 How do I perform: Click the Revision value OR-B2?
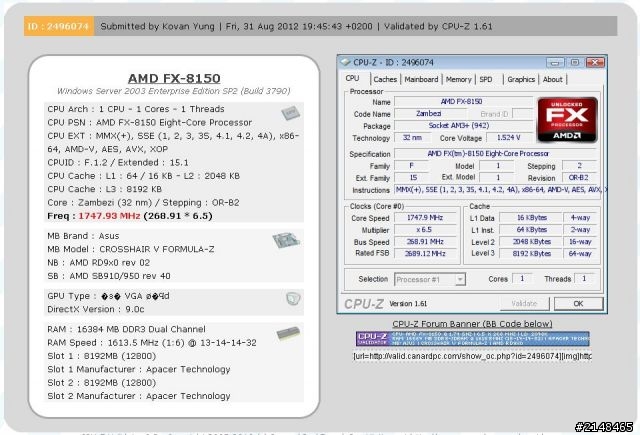coord(579,178)
